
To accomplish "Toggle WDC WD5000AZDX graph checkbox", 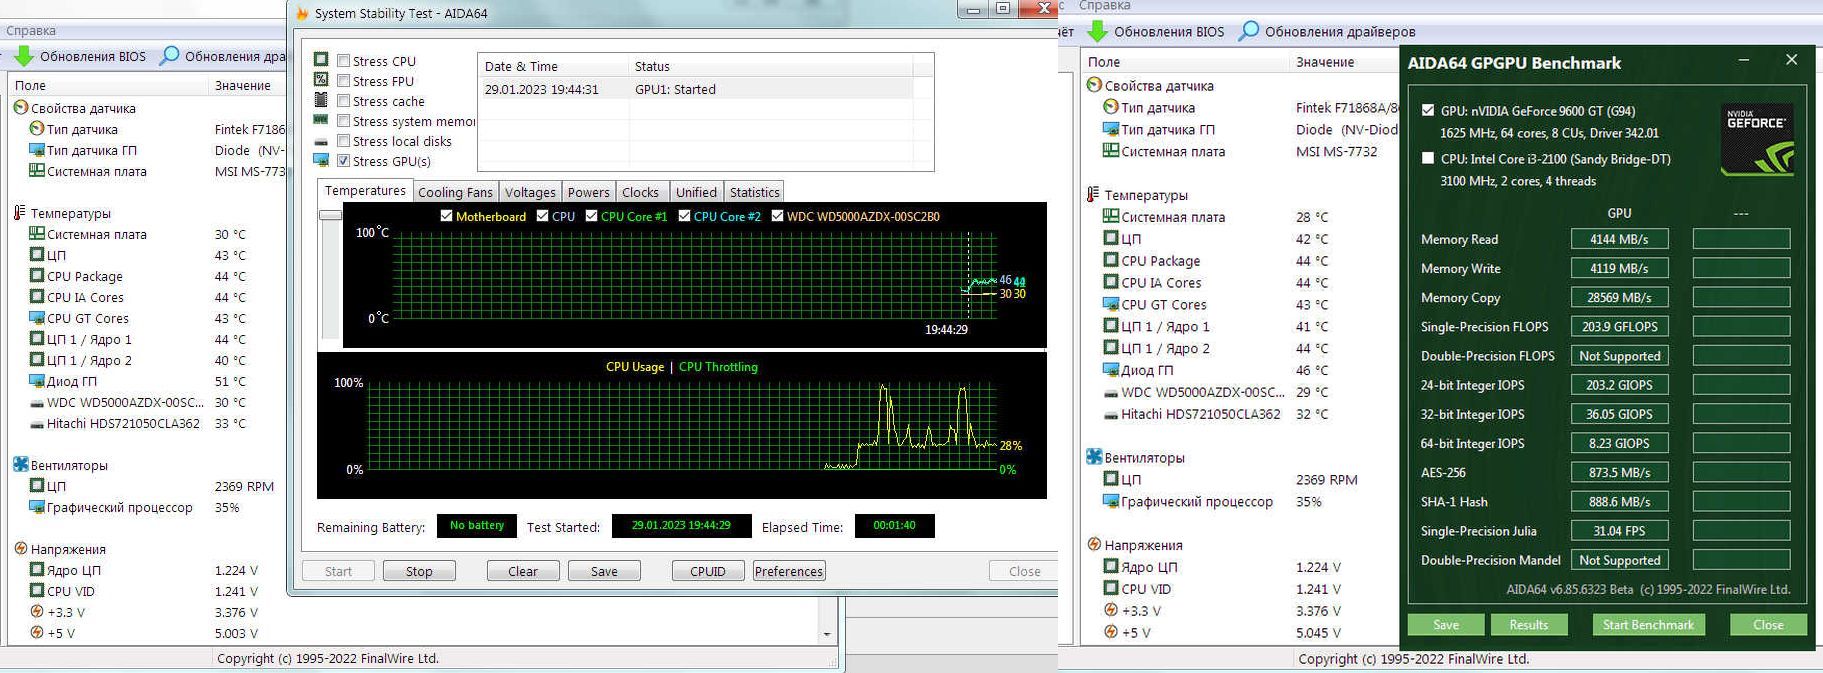I will [778, 216].
